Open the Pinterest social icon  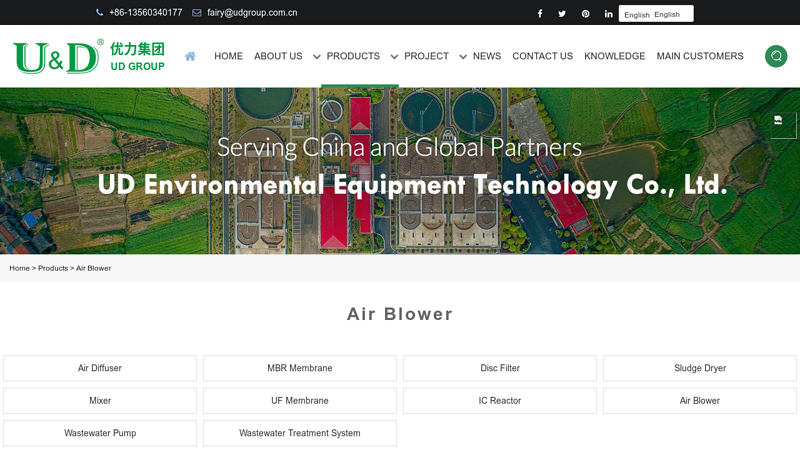[586, 14]
